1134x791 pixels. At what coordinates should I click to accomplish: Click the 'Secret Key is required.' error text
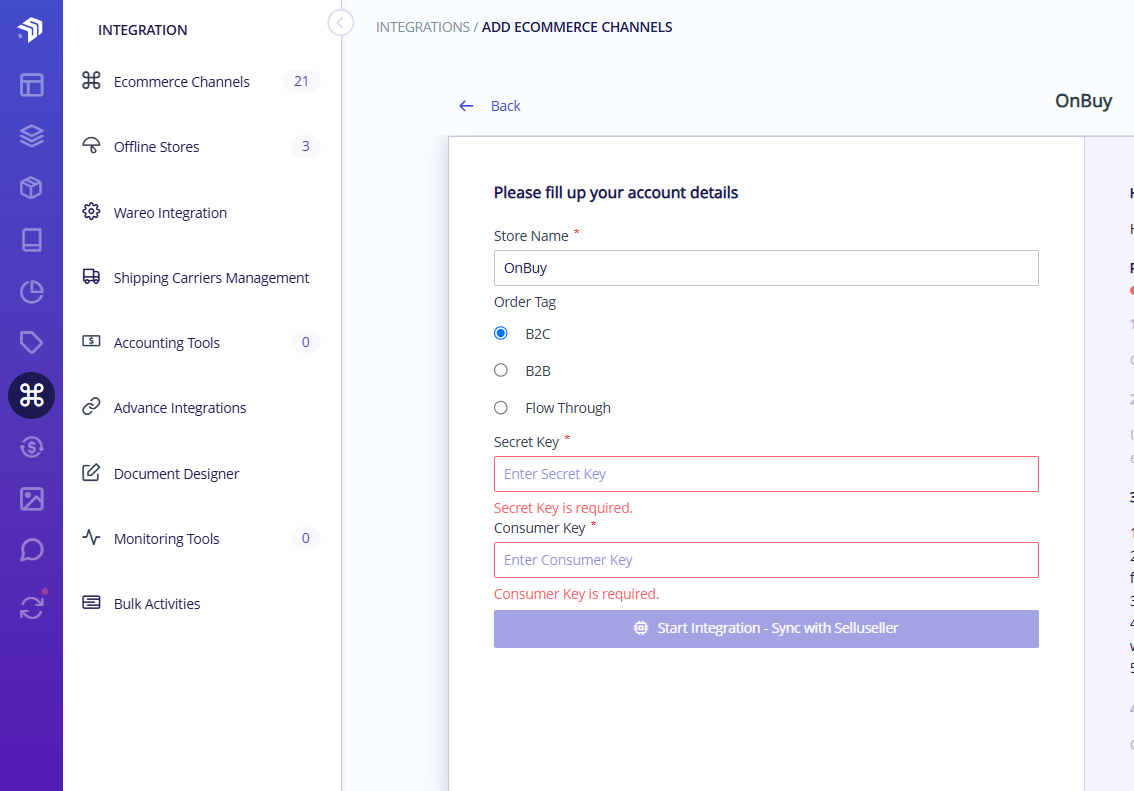(563, 508)
